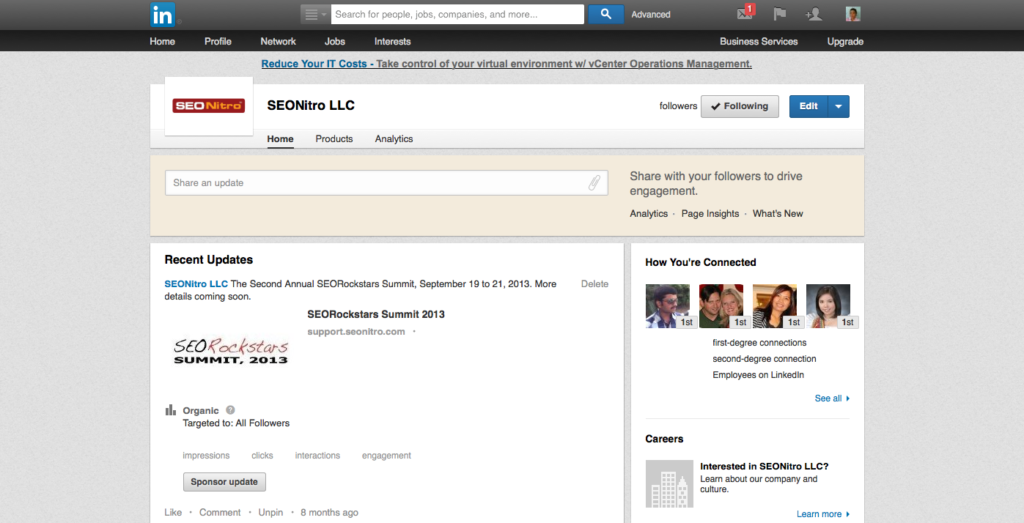Image resolution: width=1024 pixels, height=523 pixels.
Task: Click first-degree connections text
Action: point(759,343)
